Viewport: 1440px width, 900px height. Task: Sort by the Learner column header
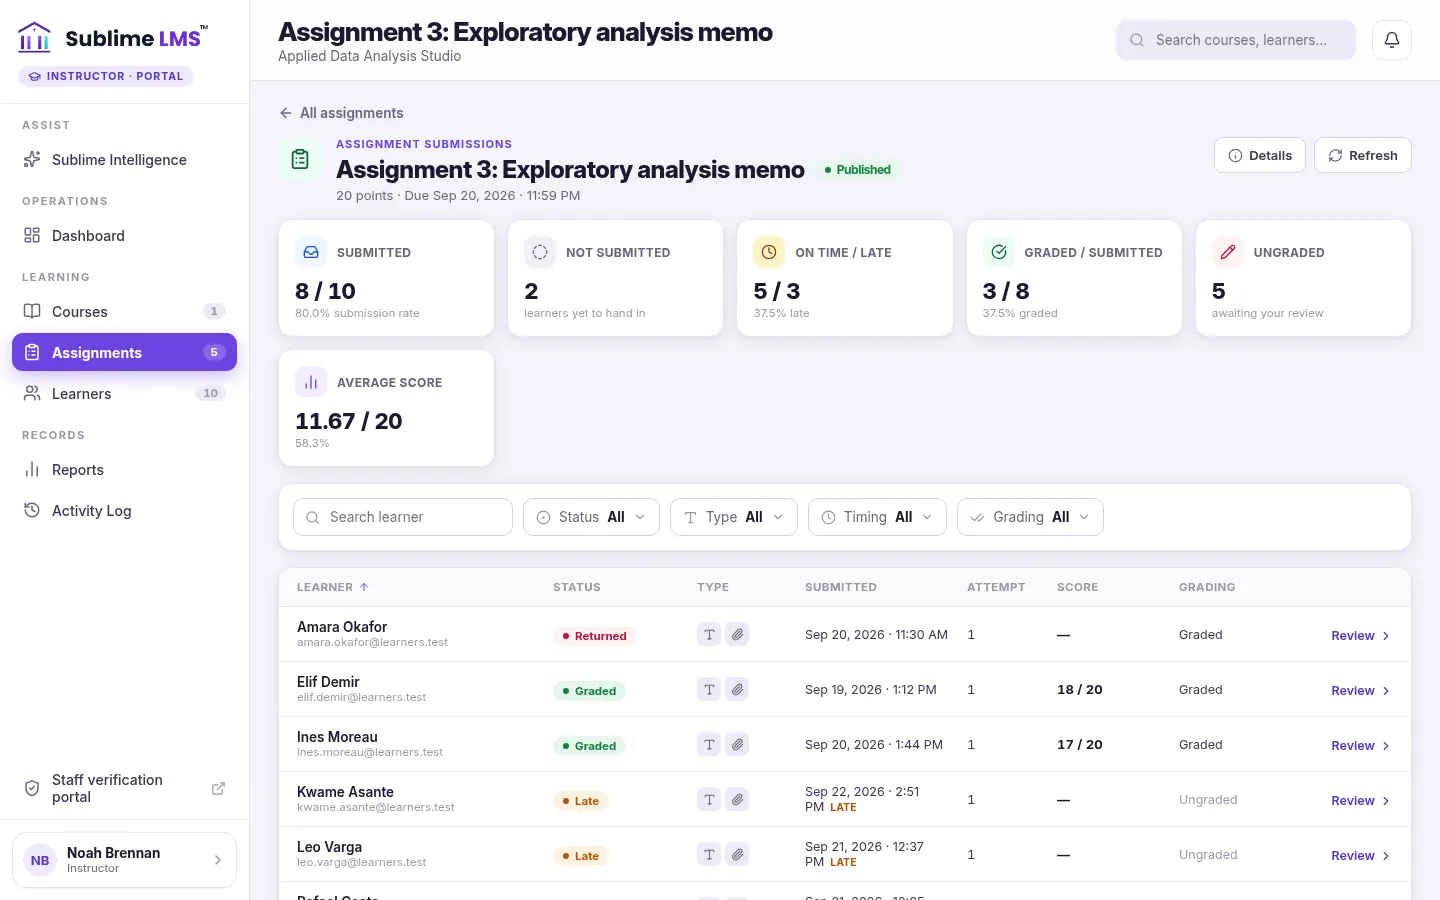(x=332, y=587)
